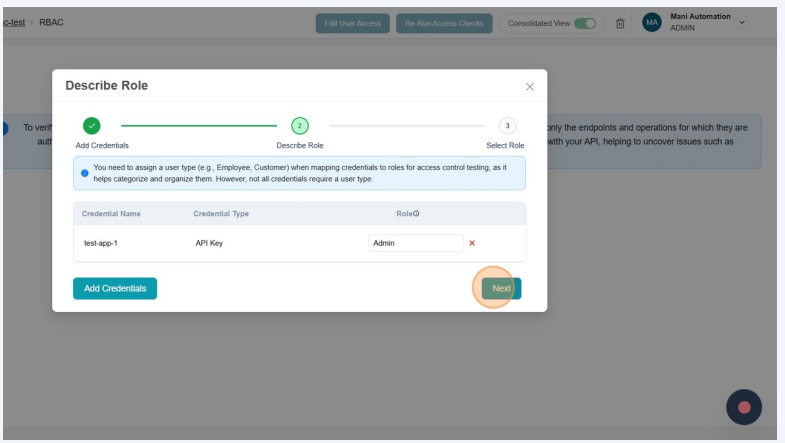The image size is (785, 443).
Task: Open the red record chat bubble
Action: [743, 407]
